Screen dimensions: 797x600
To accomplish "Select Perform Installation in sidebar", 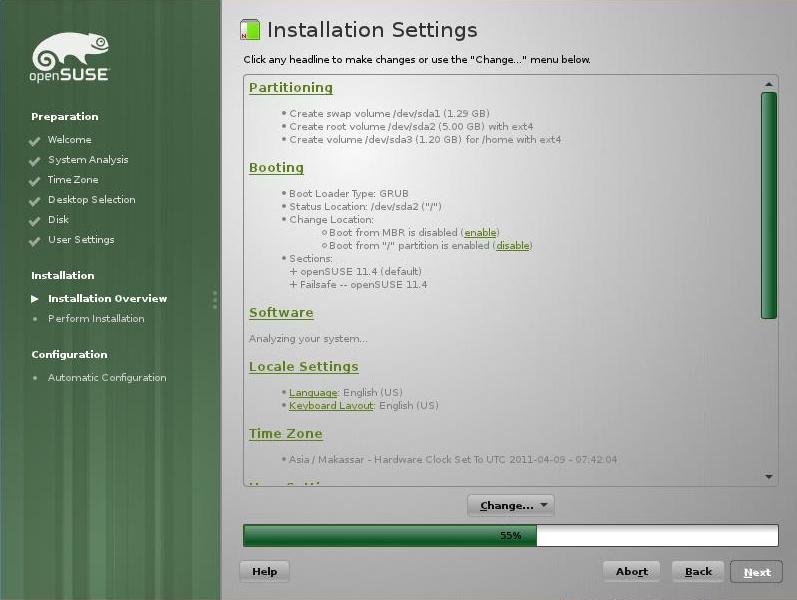I will point(96,318).
